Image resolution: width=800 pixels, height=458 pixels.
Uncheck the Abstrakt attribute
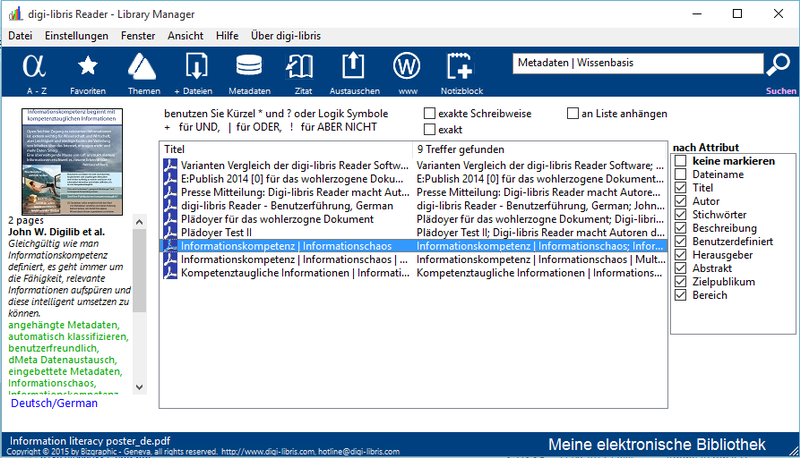(x=680, y=268)
